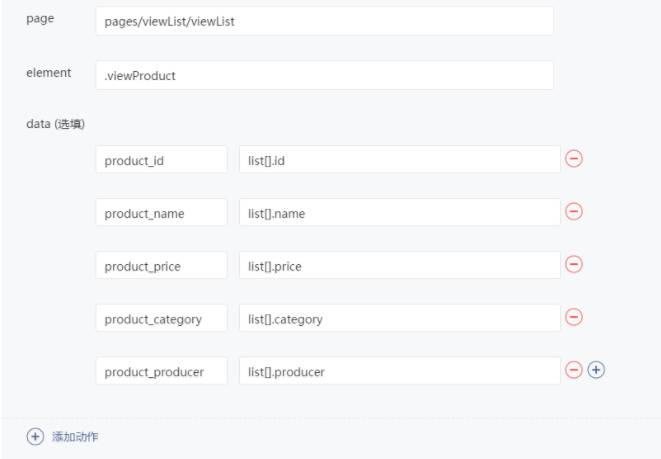Viewport: 661px width, 459px height.
Task: Edit the list[].name value field
Action: (x=399, y=212)
